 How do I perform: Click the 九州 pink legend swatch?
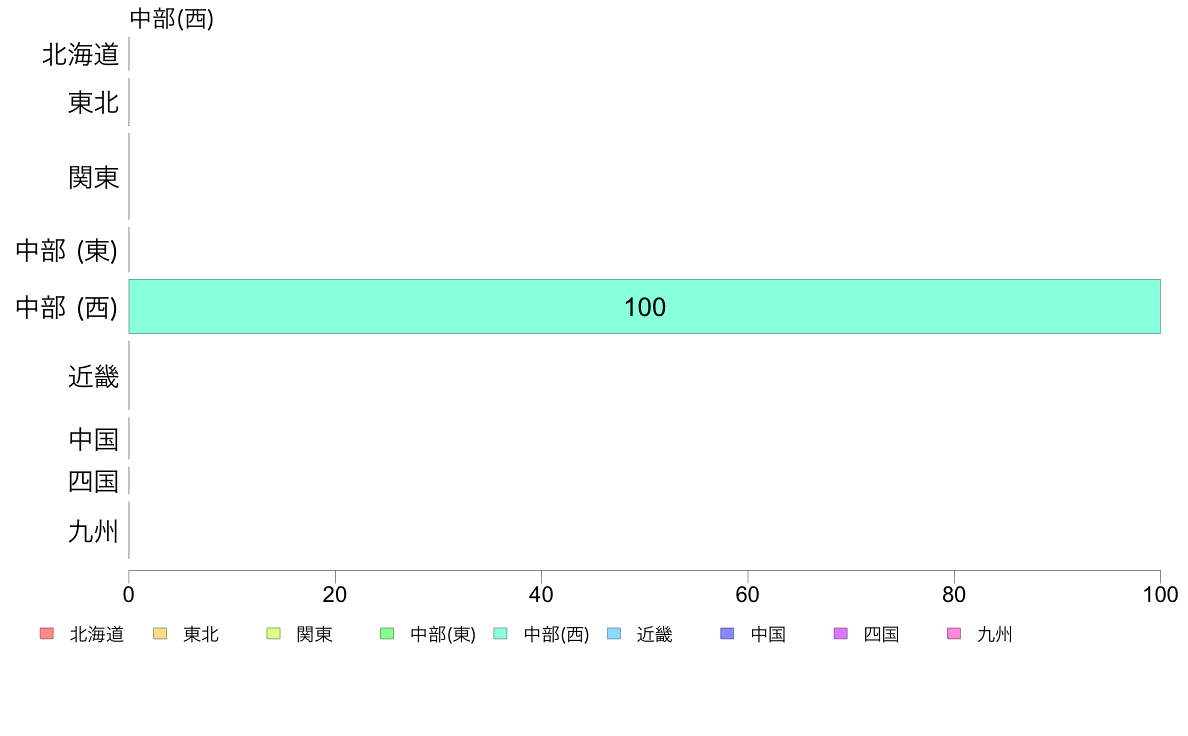pos(954,634)
